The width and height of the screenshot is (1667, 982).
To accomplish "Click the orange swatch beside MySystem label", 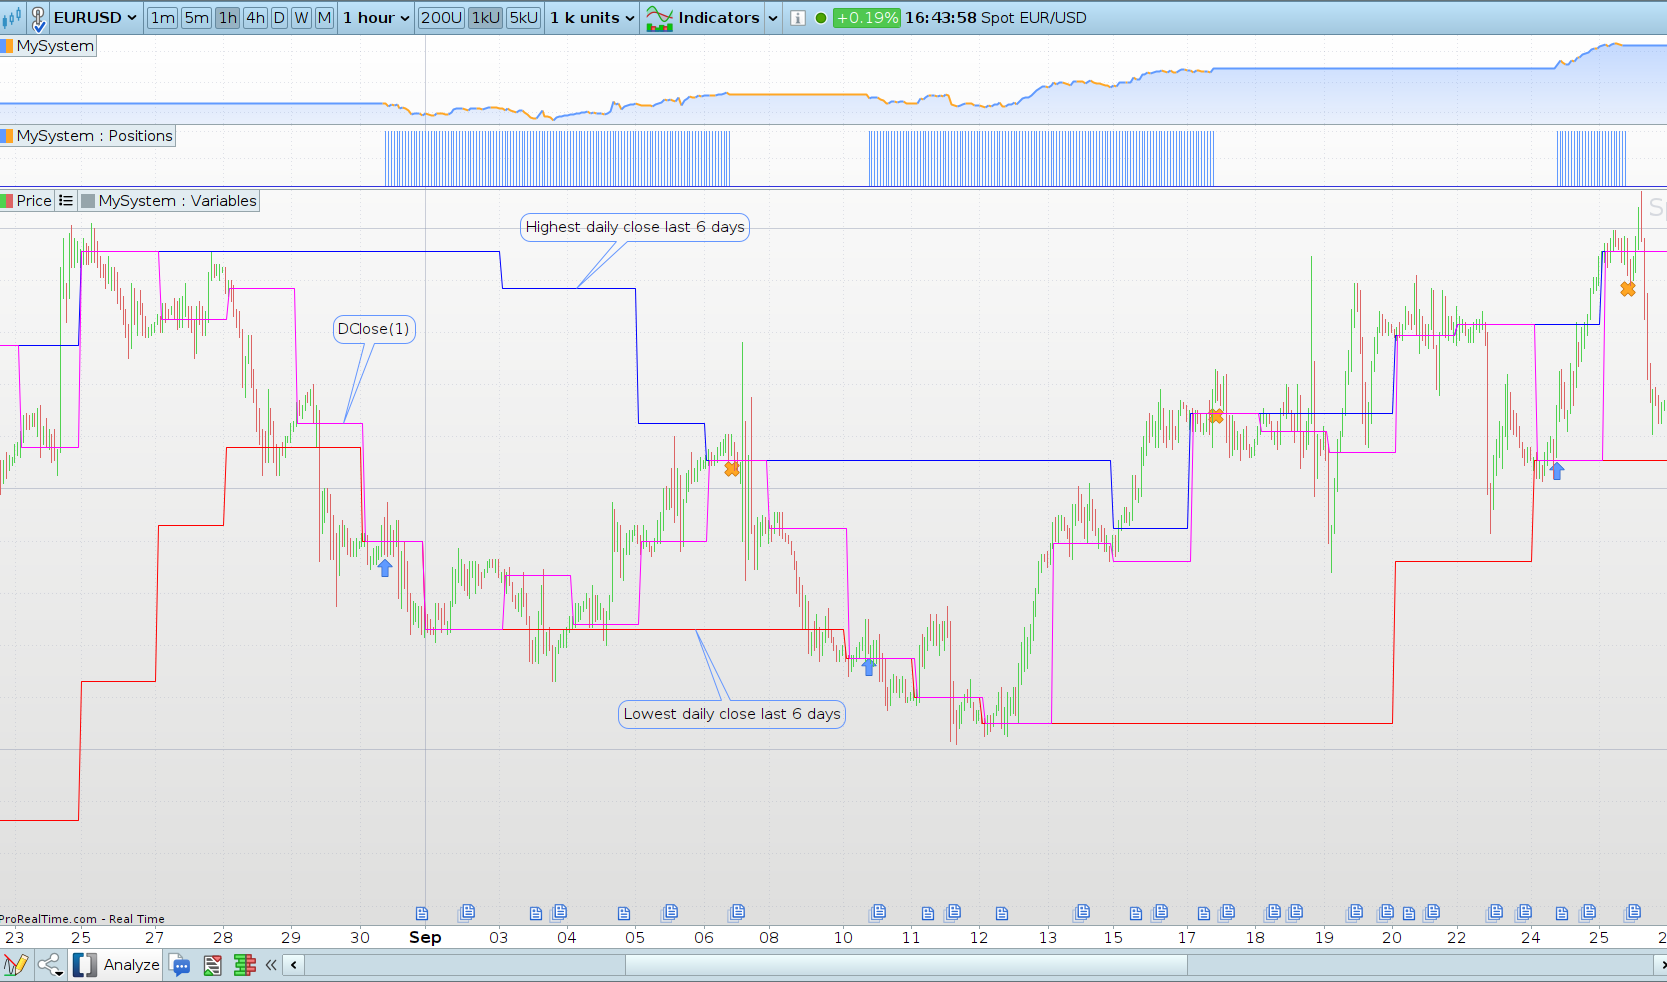I will [7, 46].
